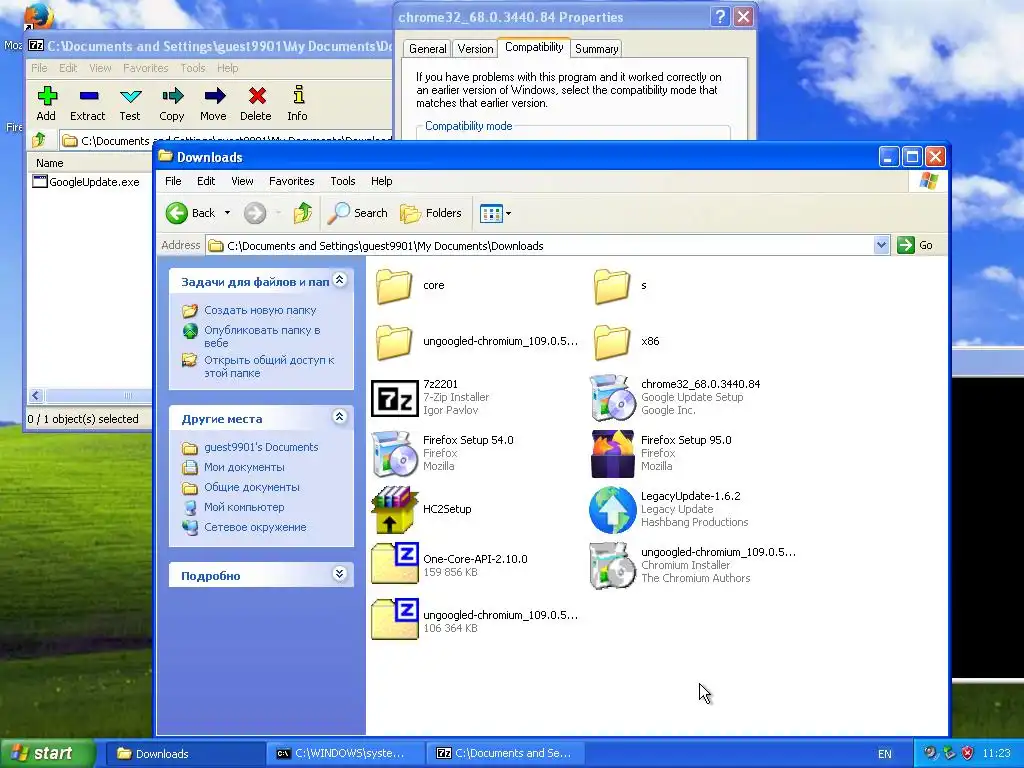Image resolution: width=1024 pixels, height=768 pixels.
Task: Open the Back history dropdown arrow
Action: (227, 213)
